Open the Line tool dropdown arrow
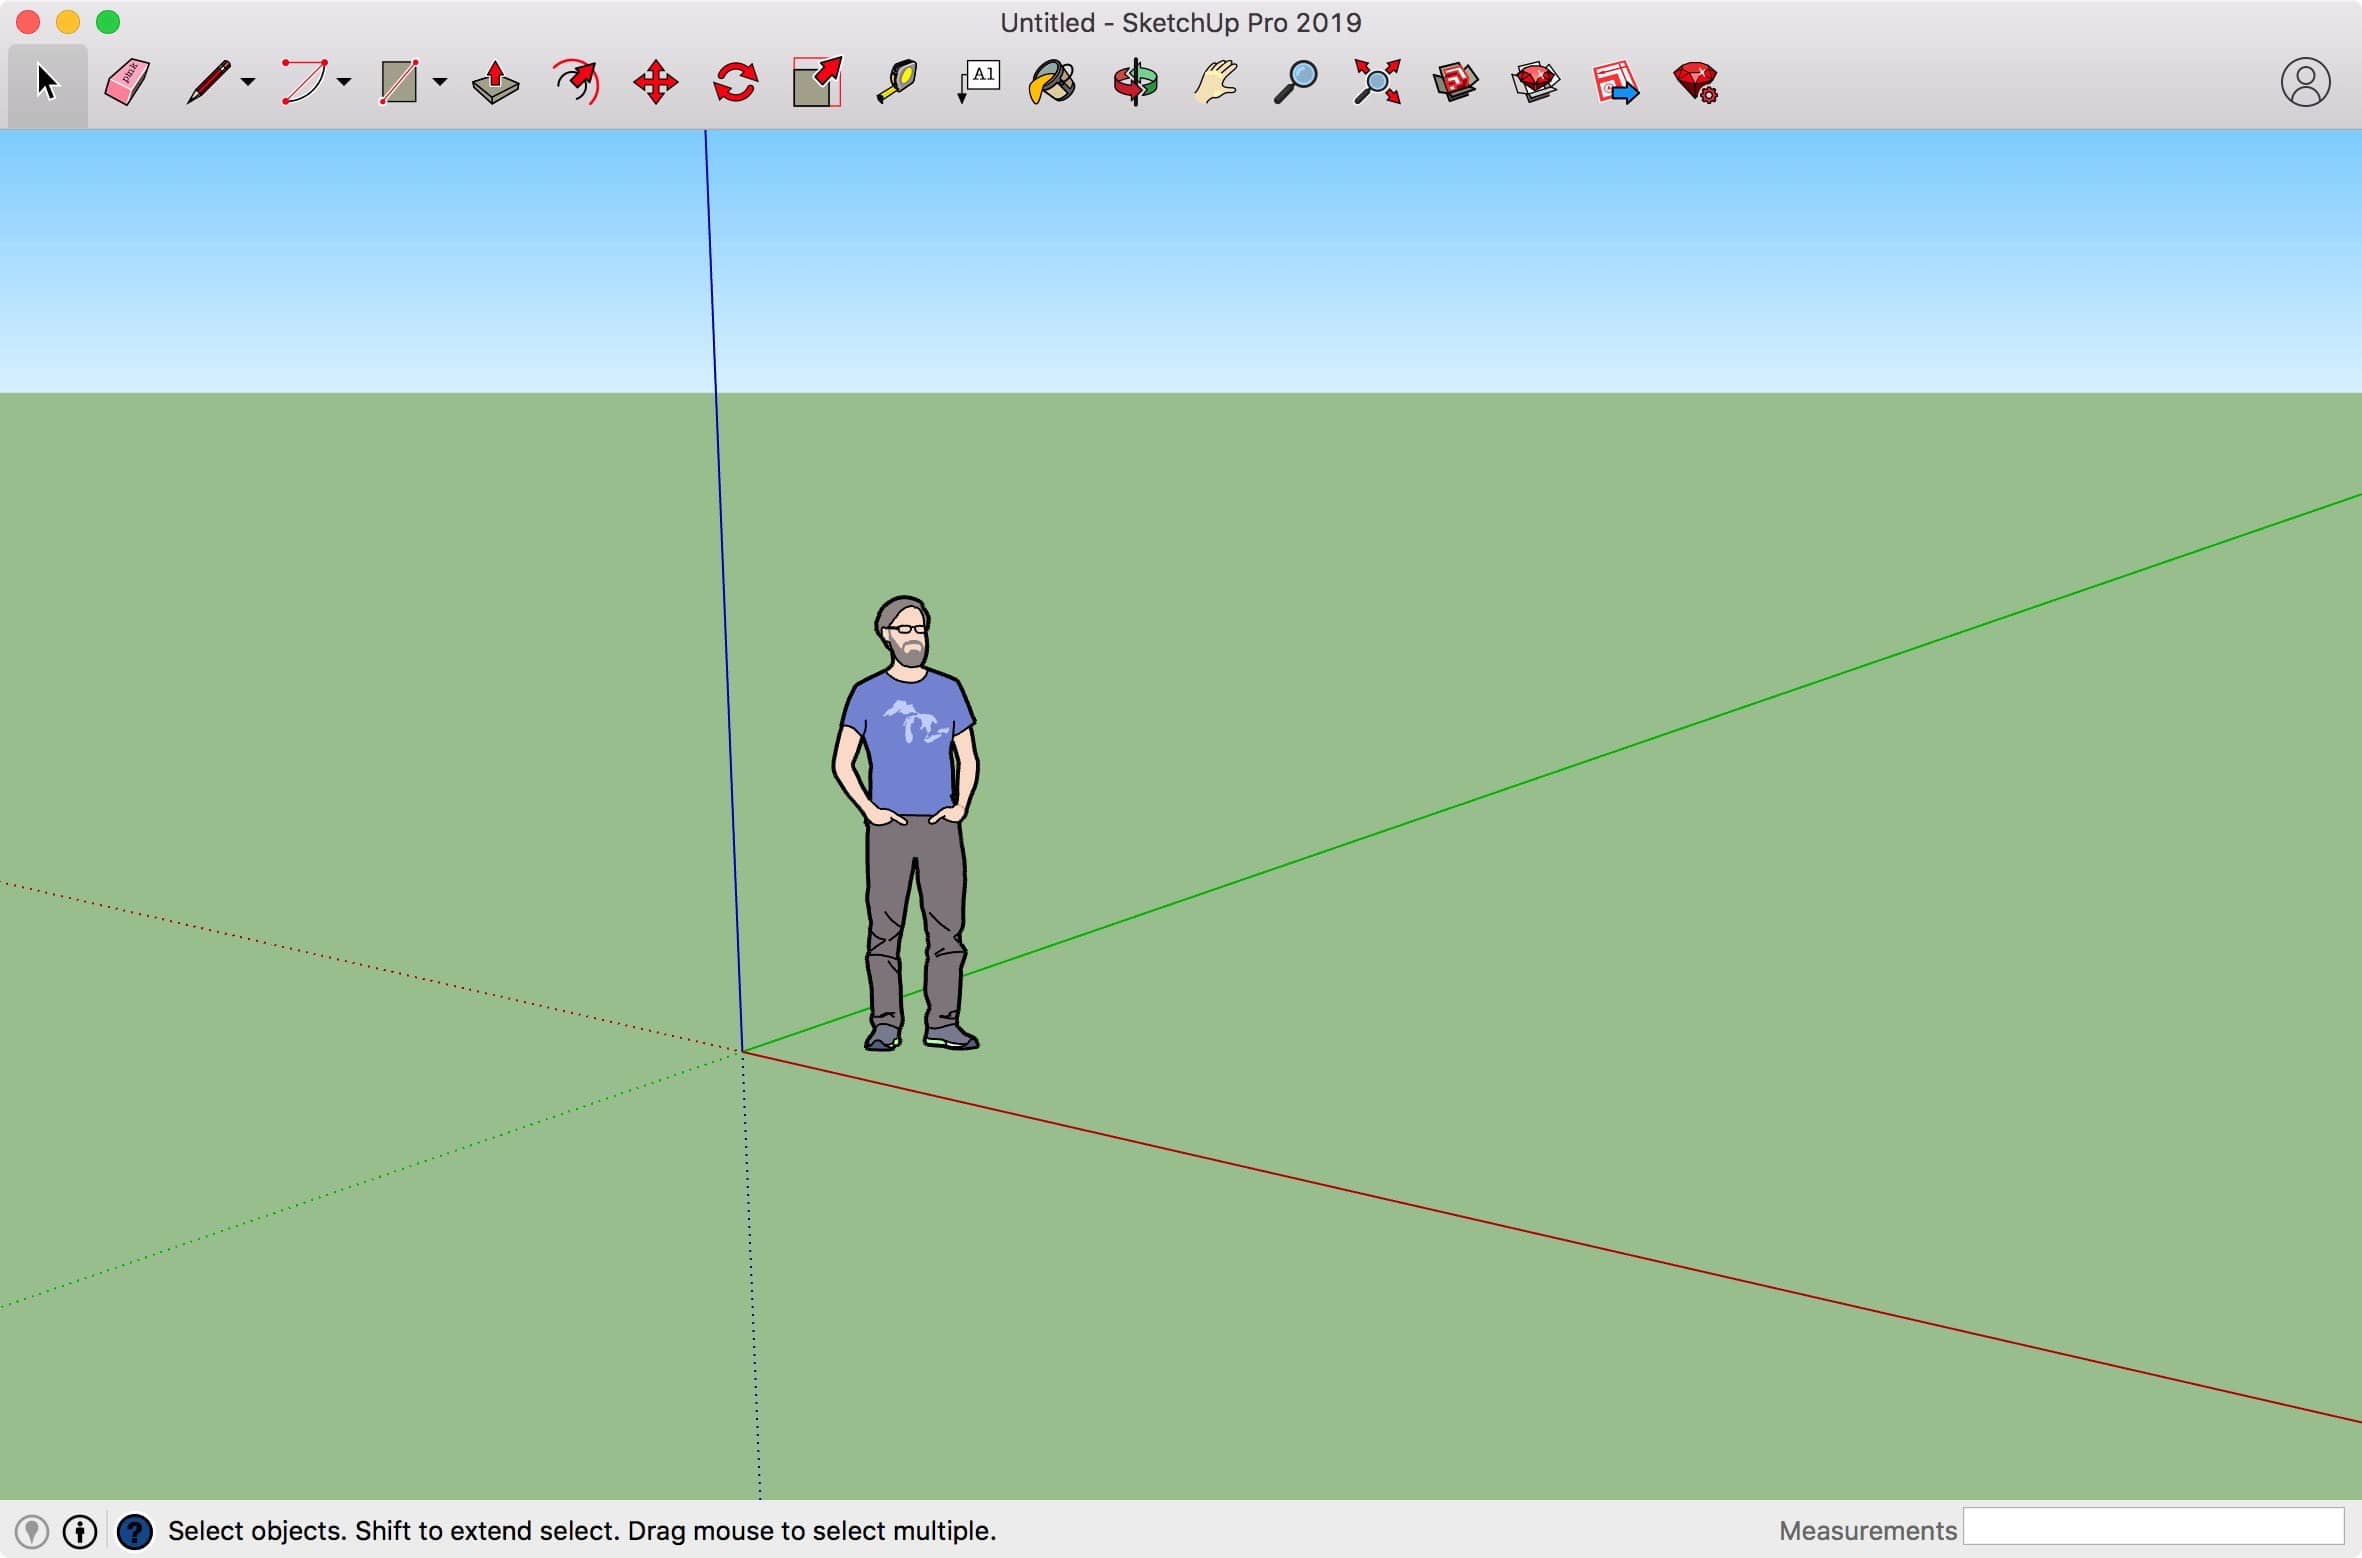2362x1558 pixels. (247, 83)
